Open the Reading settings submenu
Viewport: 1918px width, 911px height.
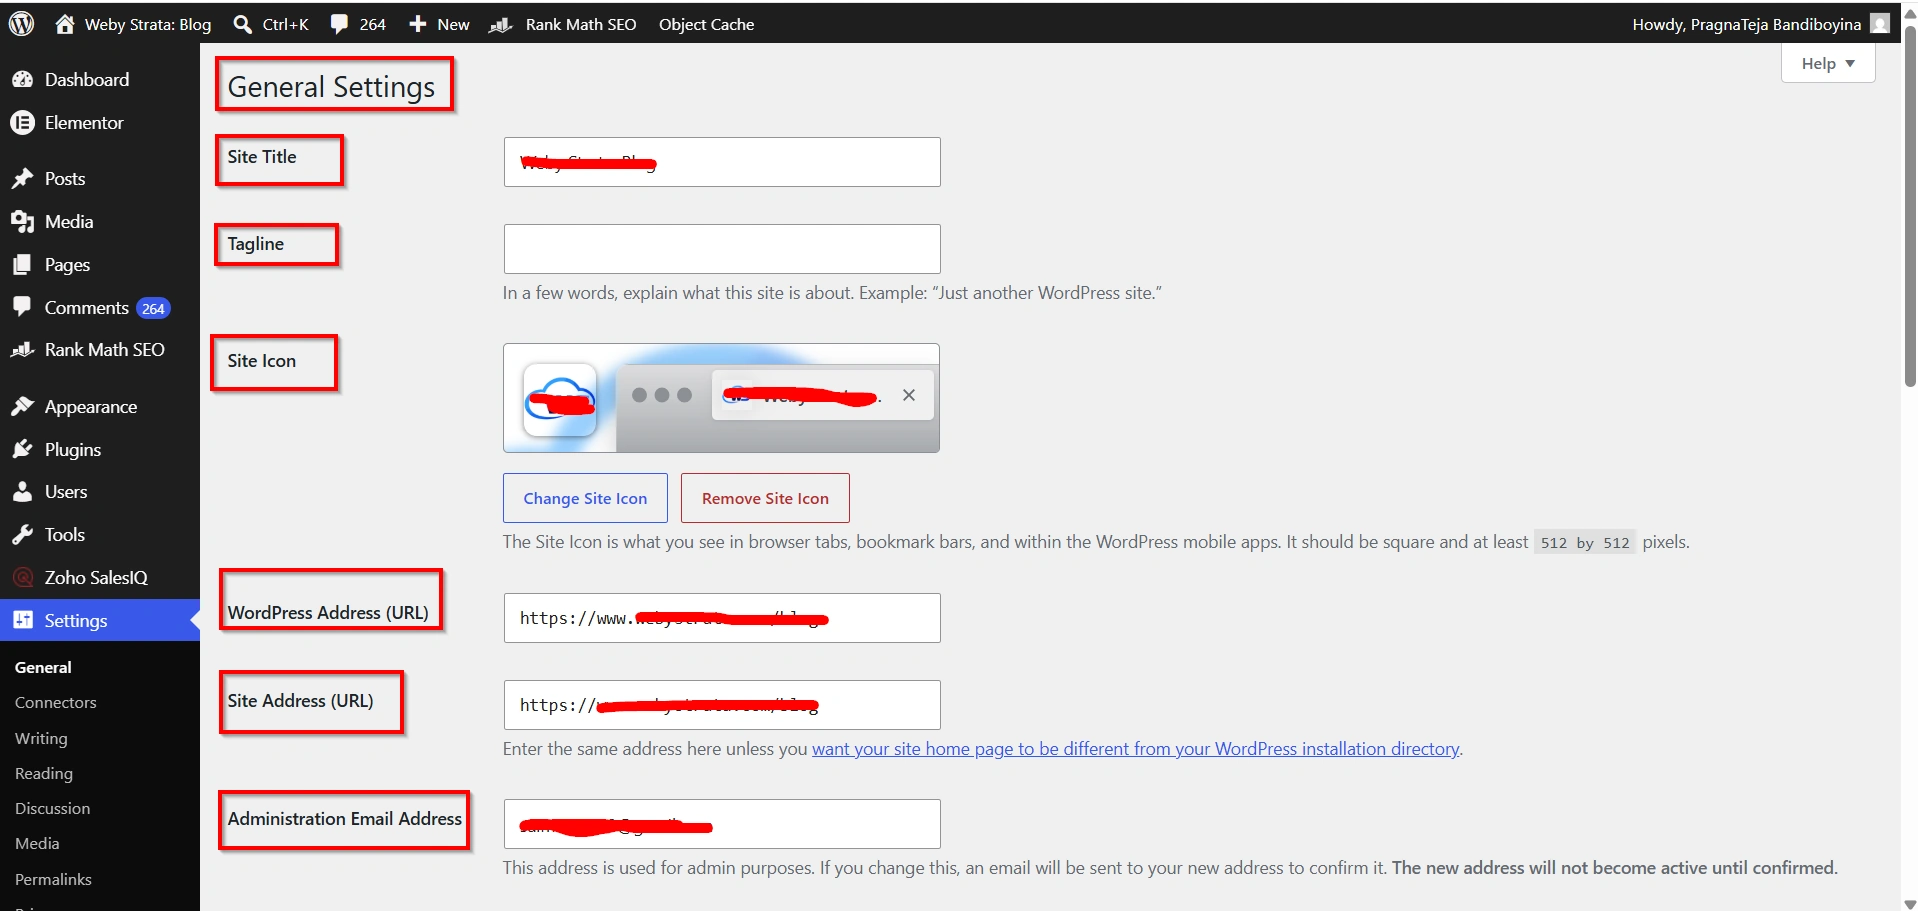coord(44,773)
